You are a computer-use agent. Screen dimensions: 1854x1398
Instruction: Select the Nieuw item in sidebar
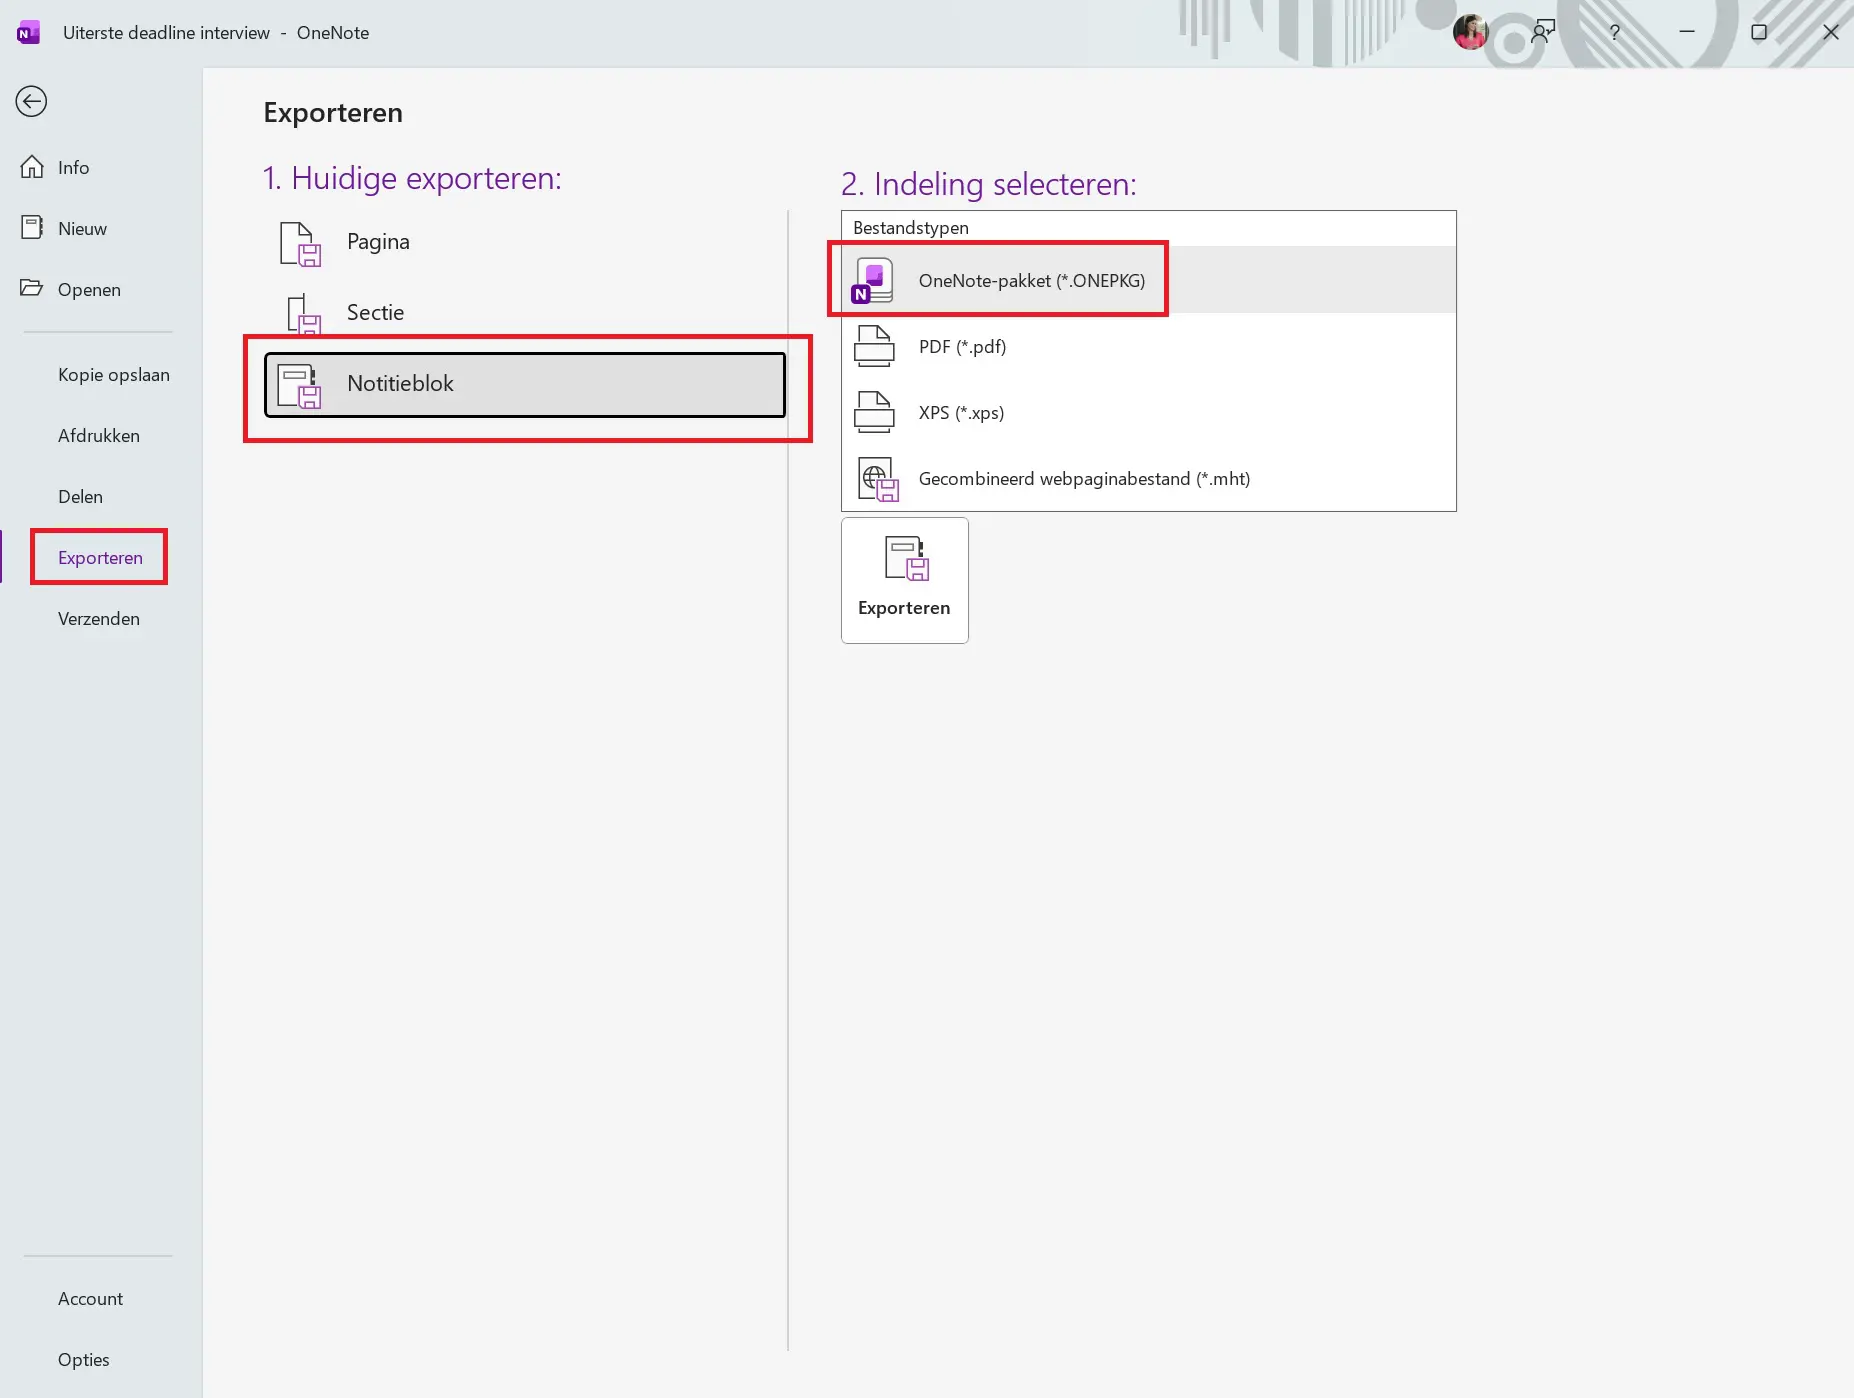pos(81,227)
